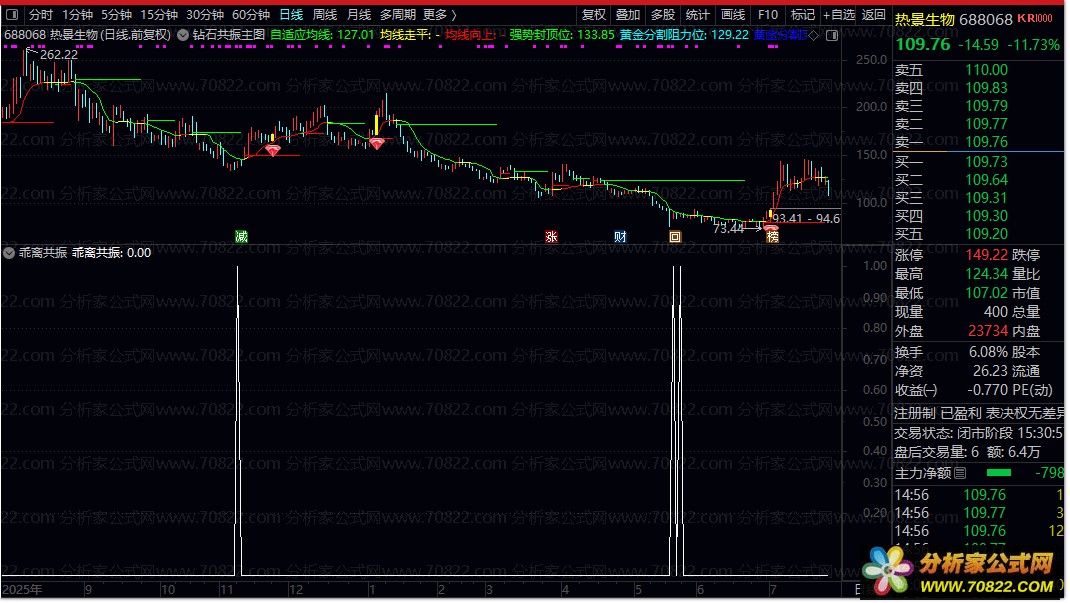Screen dimensions: 1070x603
Task: Click the 卖三 price 109.79
Action: click(x=986, y=106)
